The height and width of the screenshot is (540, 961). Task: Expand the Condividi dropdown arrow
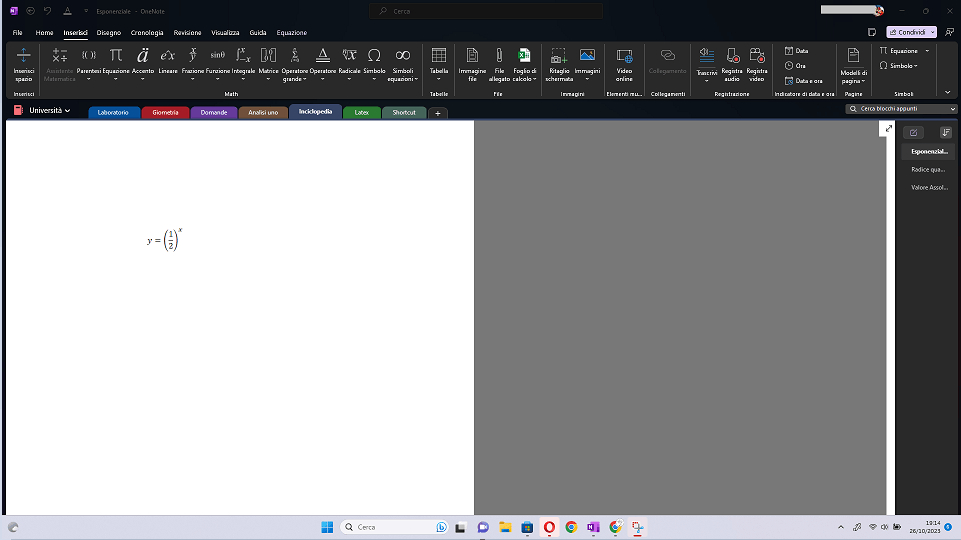point(932,32)
